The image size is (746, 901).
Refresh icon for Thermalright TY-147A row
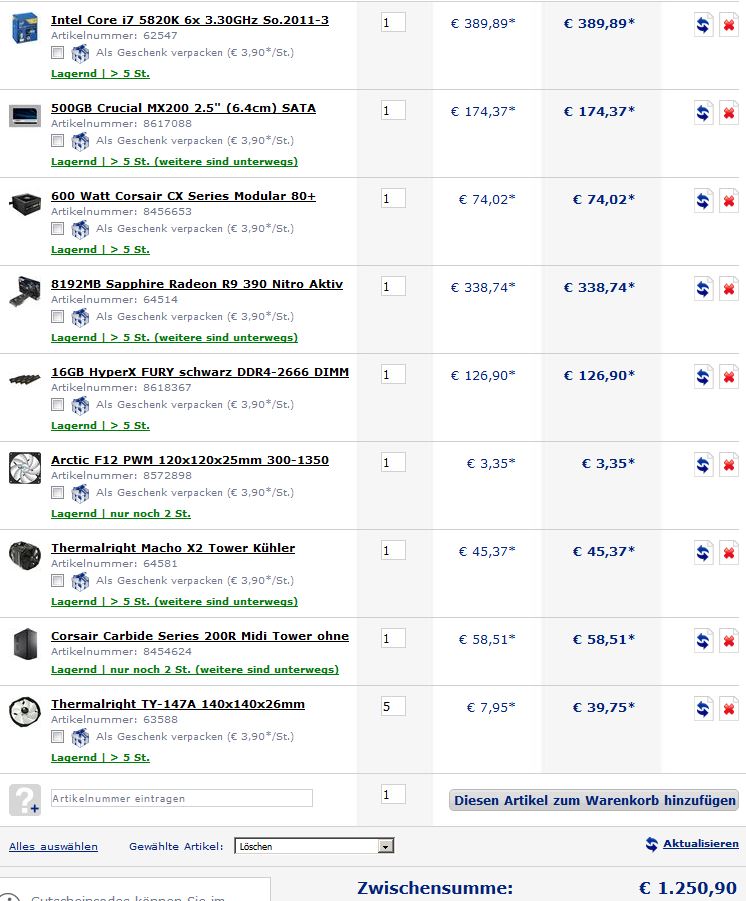pyautogui.click(x=704, y=709)
